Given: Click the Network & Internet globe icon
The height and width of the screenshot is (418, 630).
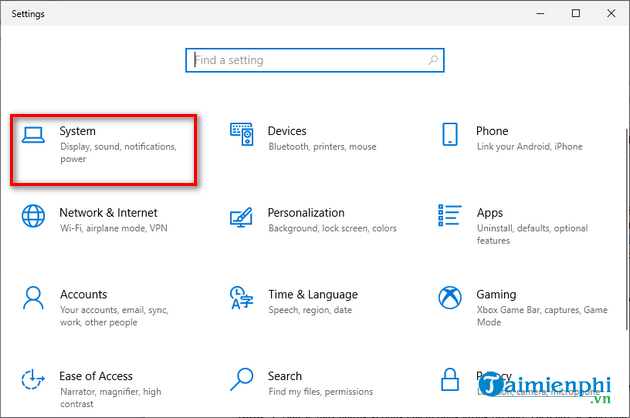Looking at the screenshot, I should coord(34,216).
